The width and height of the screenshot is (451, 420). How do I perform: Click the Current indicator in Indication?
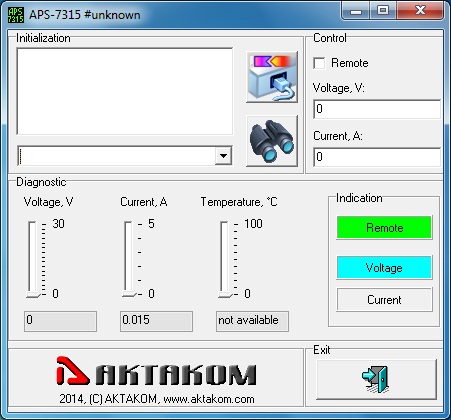(384, 300)
